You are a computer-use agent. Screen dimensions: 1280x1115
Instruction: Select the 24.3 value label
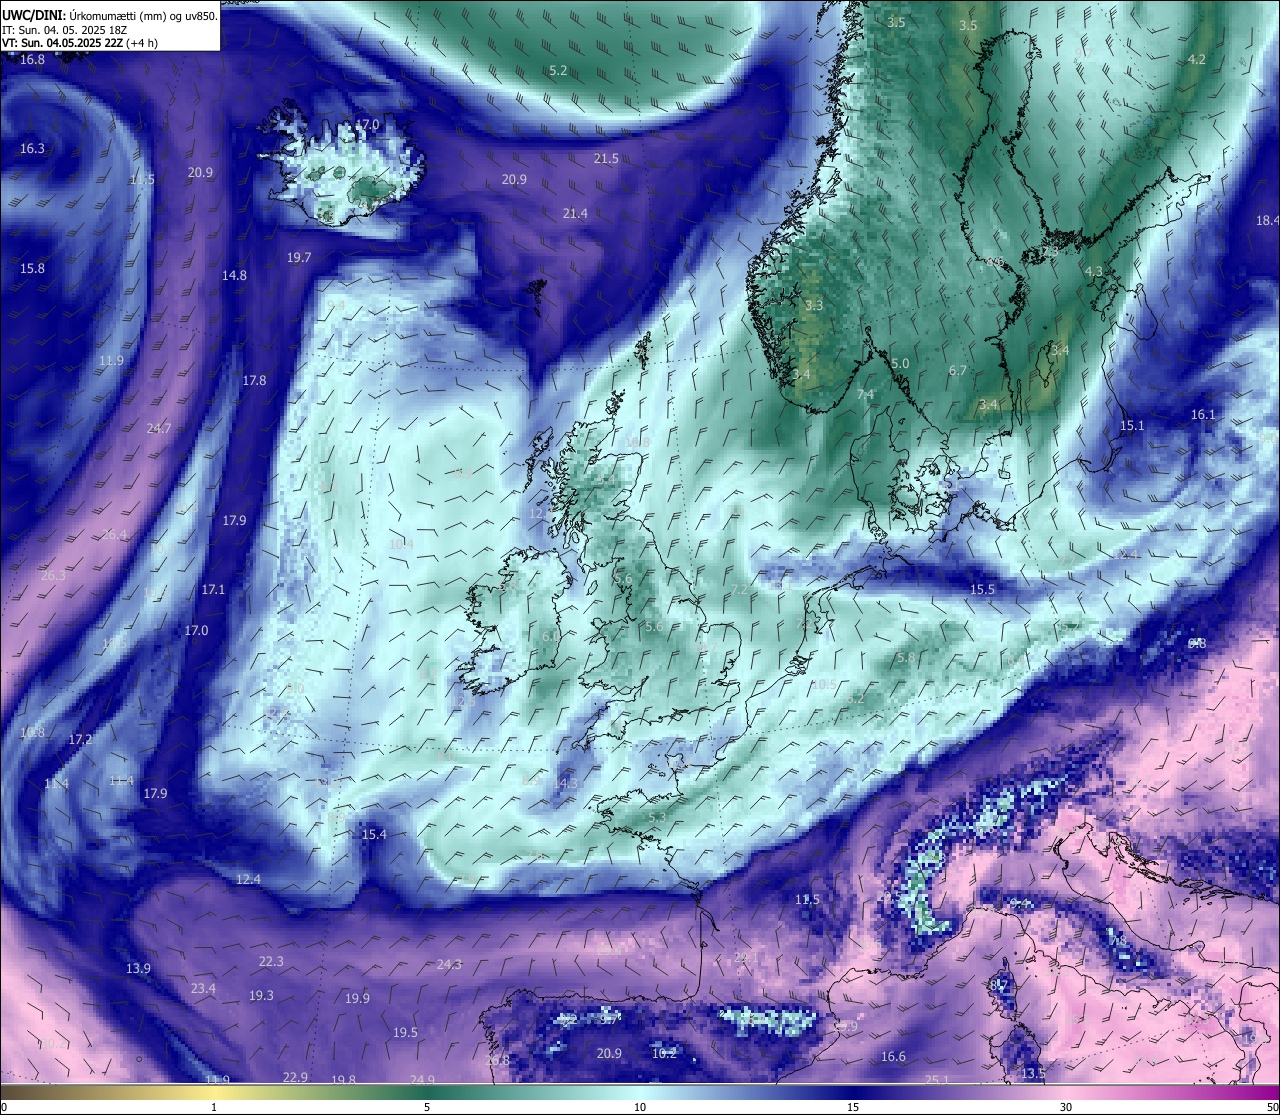449,965
